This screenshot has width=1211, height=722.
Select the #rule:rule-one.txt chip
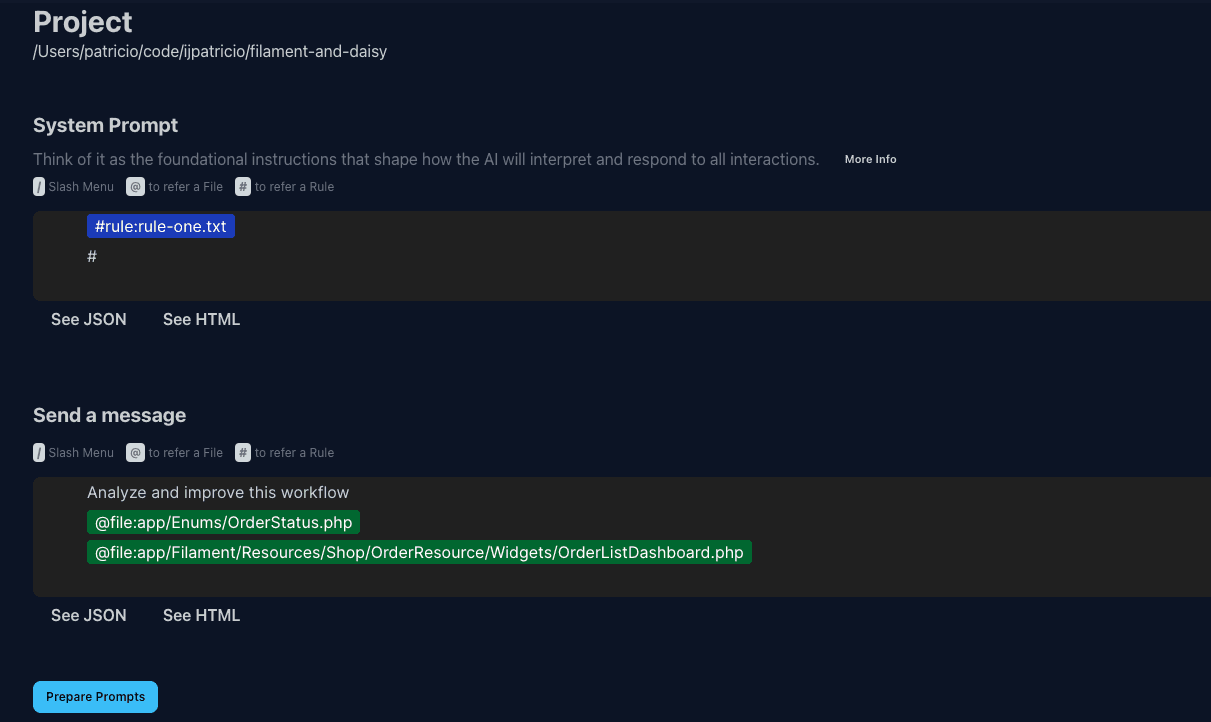pos(160,226)
